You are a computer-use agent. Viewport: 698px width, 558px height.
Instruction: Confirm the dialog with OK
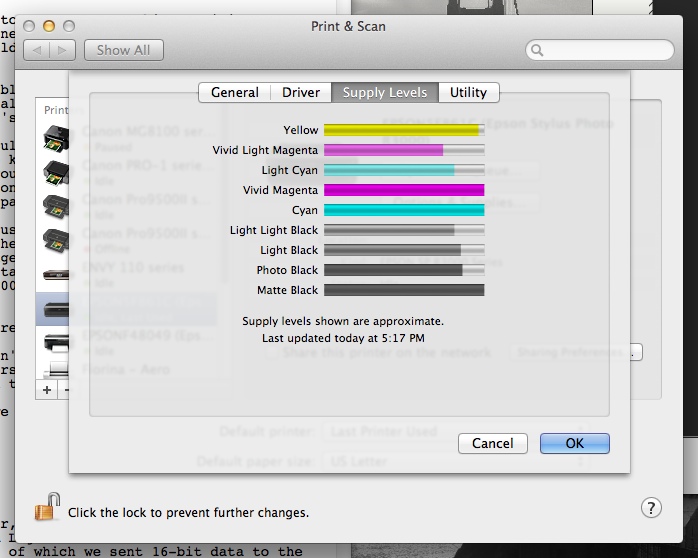[x=574, y=443]
